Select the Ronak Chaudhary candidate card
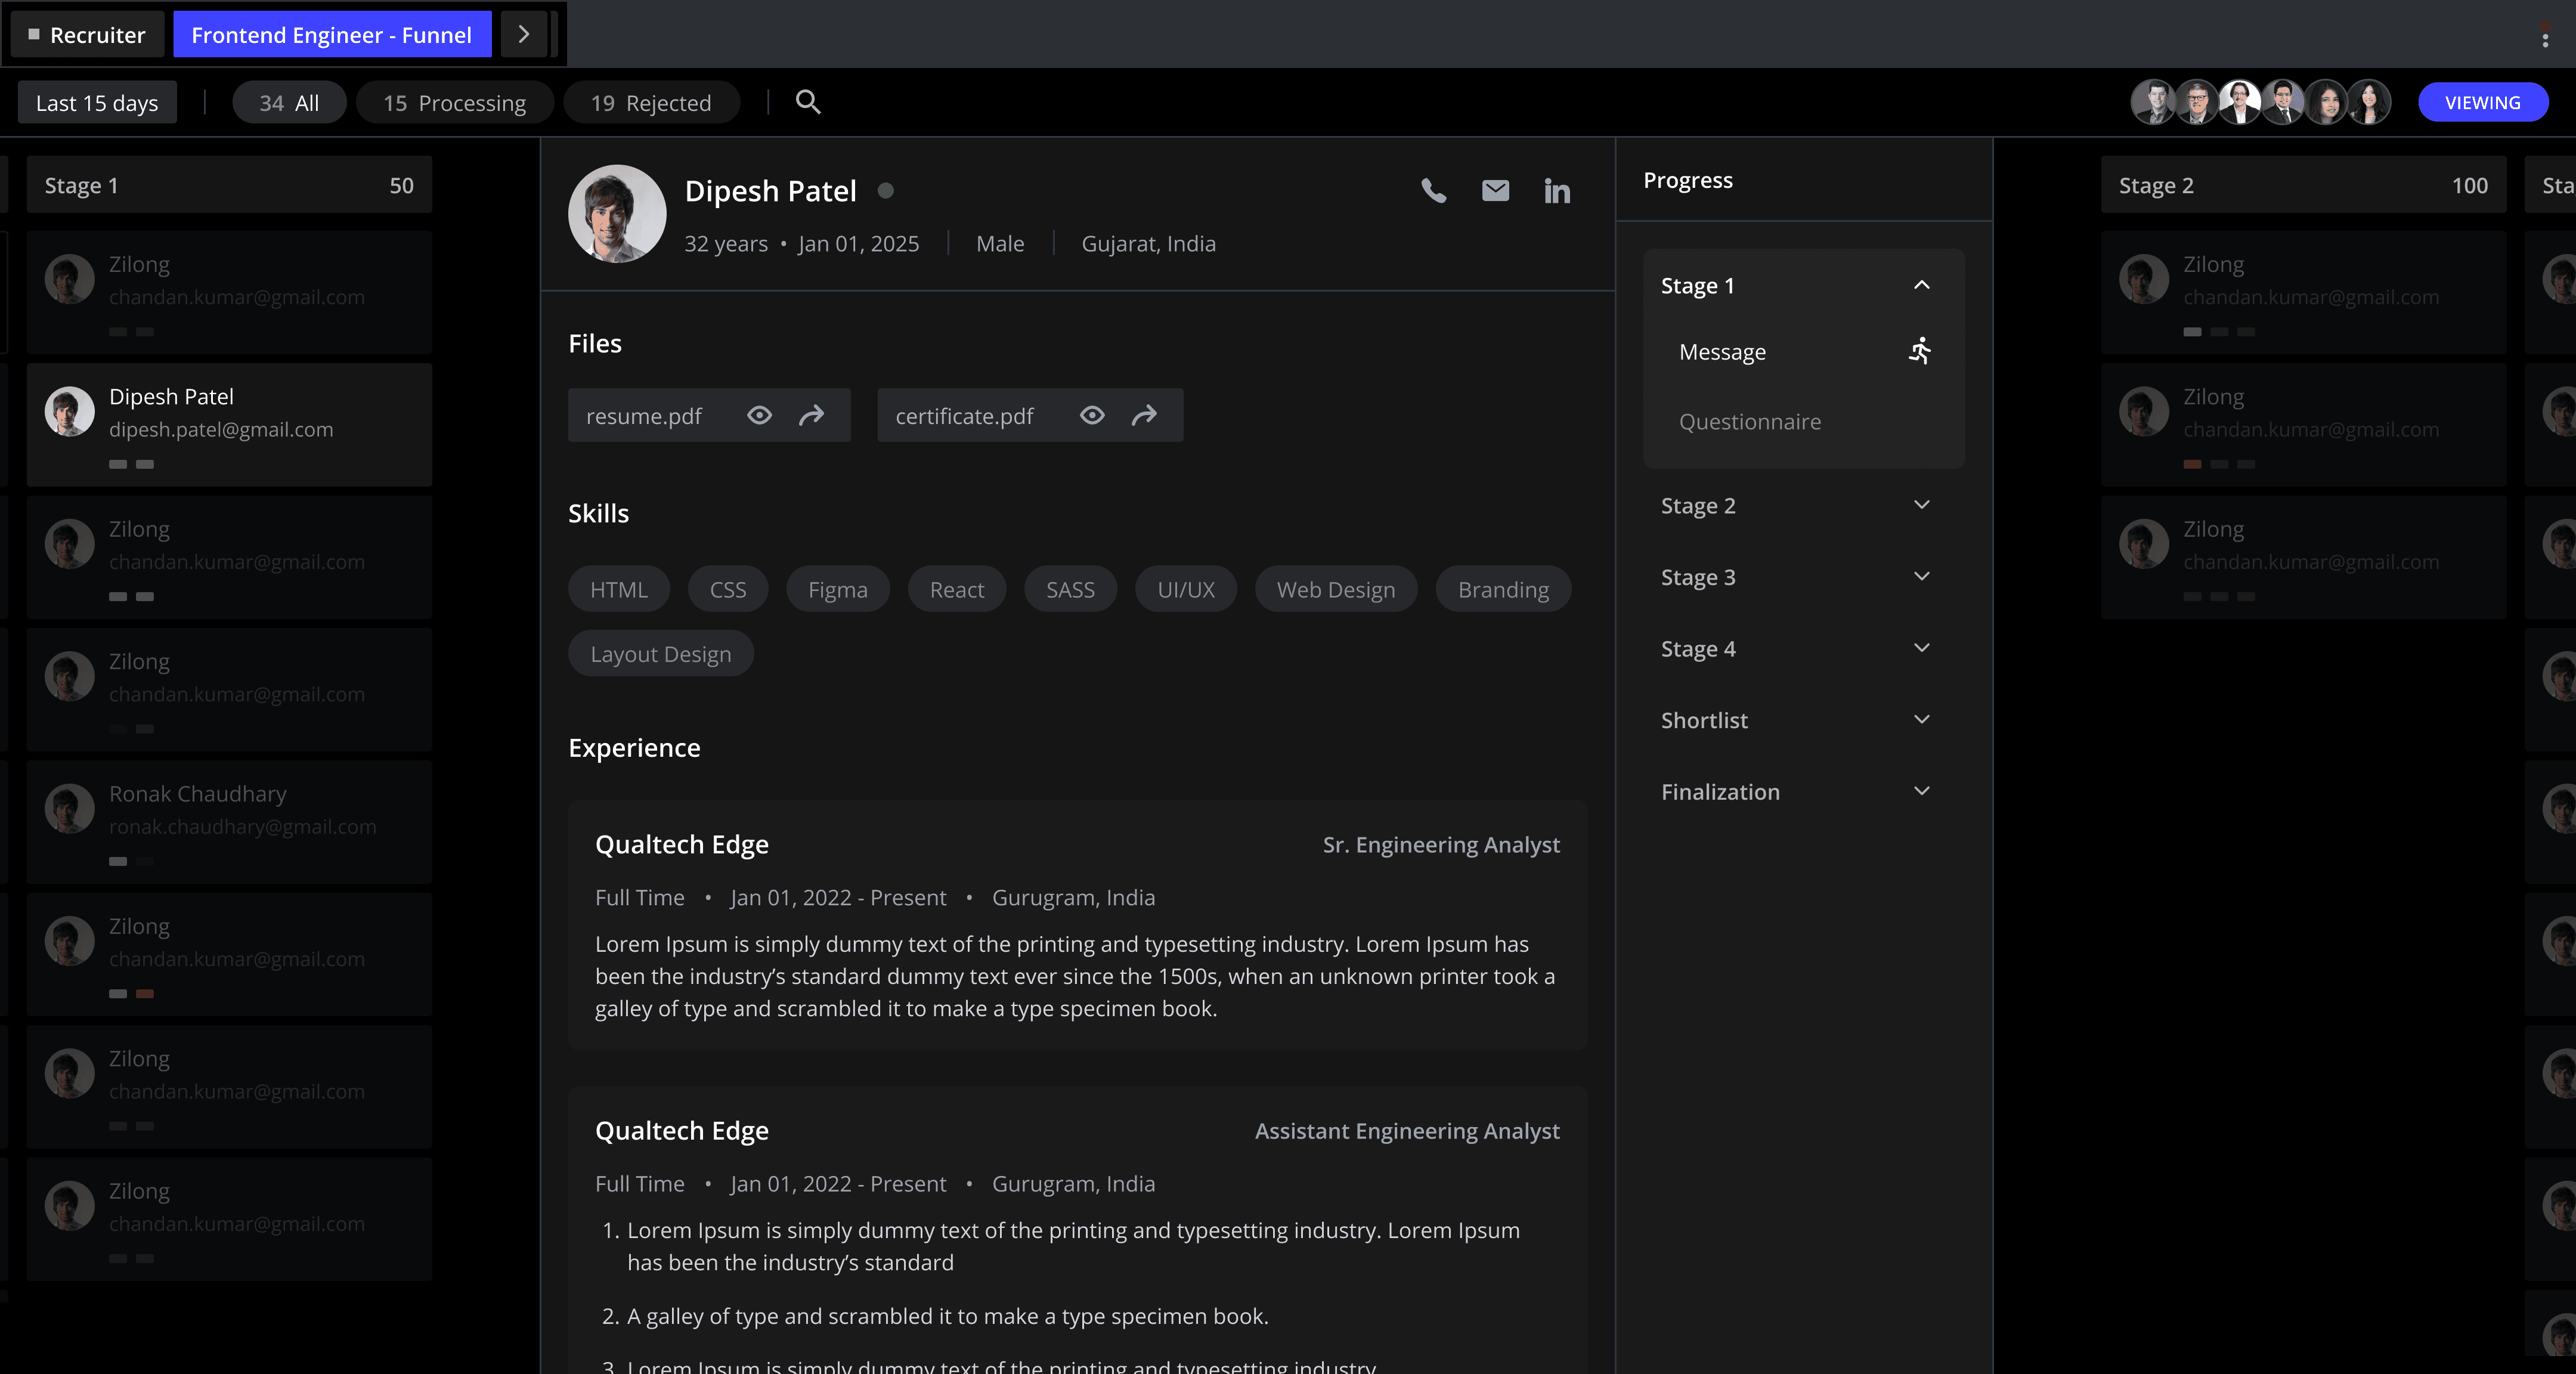Screen dimensions: 2576x1374 tap(229, 822)
